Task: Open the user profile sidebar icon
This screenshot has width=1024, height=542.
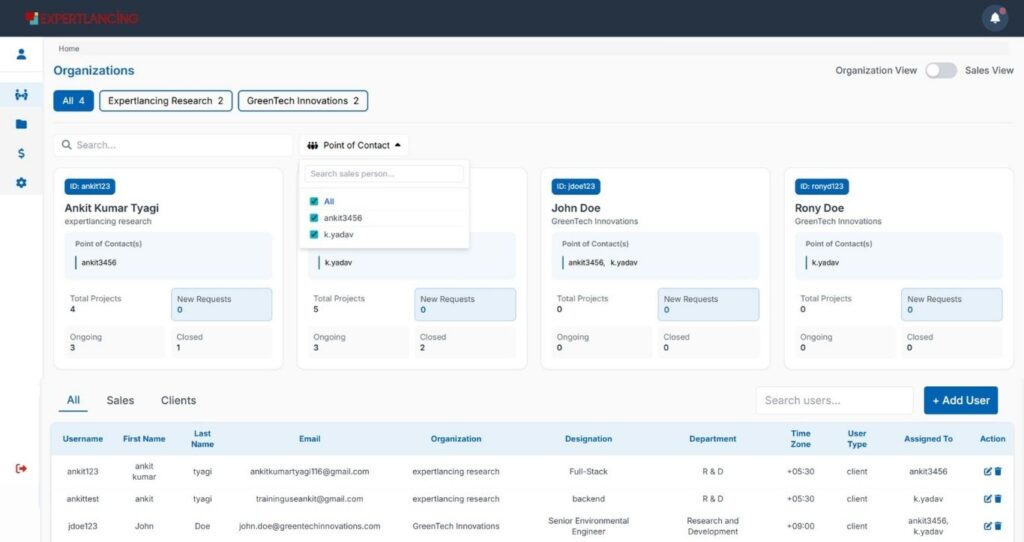Action: 22,54
